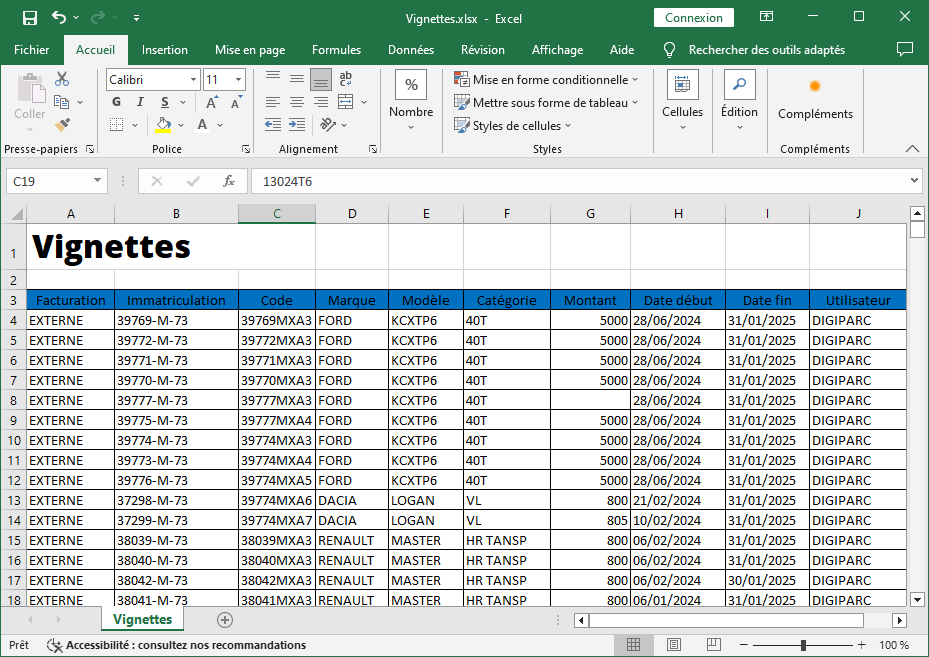This screenshot has width=929, height=657.
Task: Toggle bold (G) formatting
Action: 117,102
